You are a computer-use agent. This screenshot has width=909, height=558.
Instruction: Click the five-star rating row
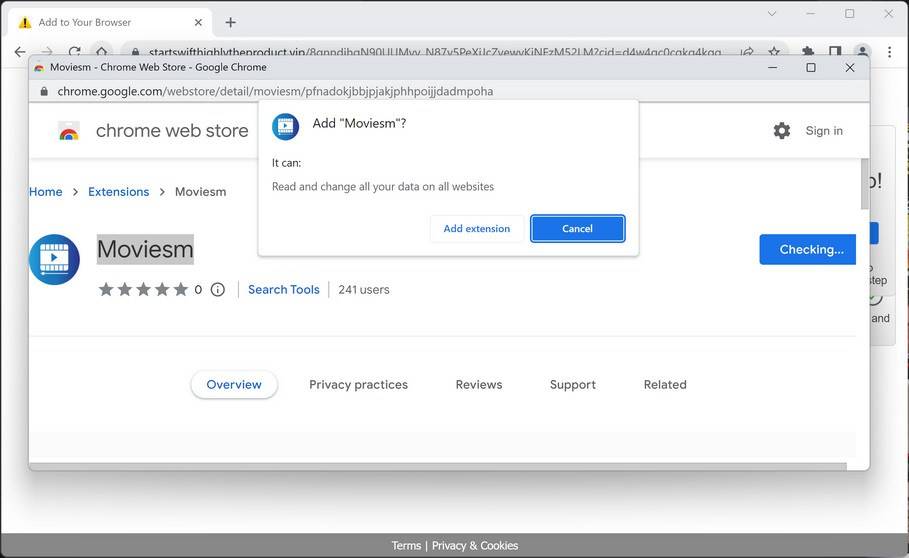143,289
